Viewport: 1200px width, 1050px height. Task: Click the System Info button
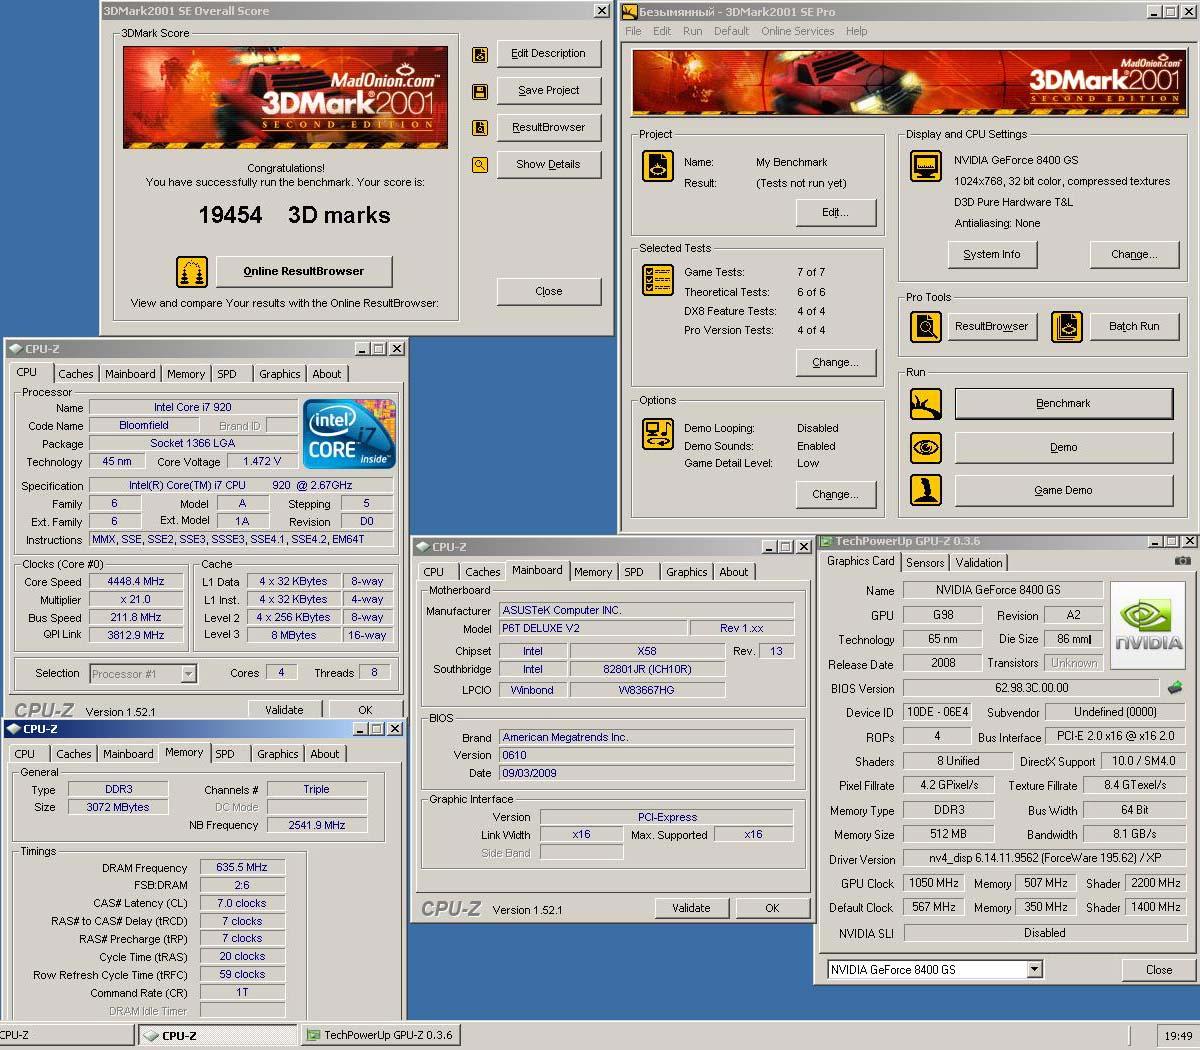click(992, 255)
